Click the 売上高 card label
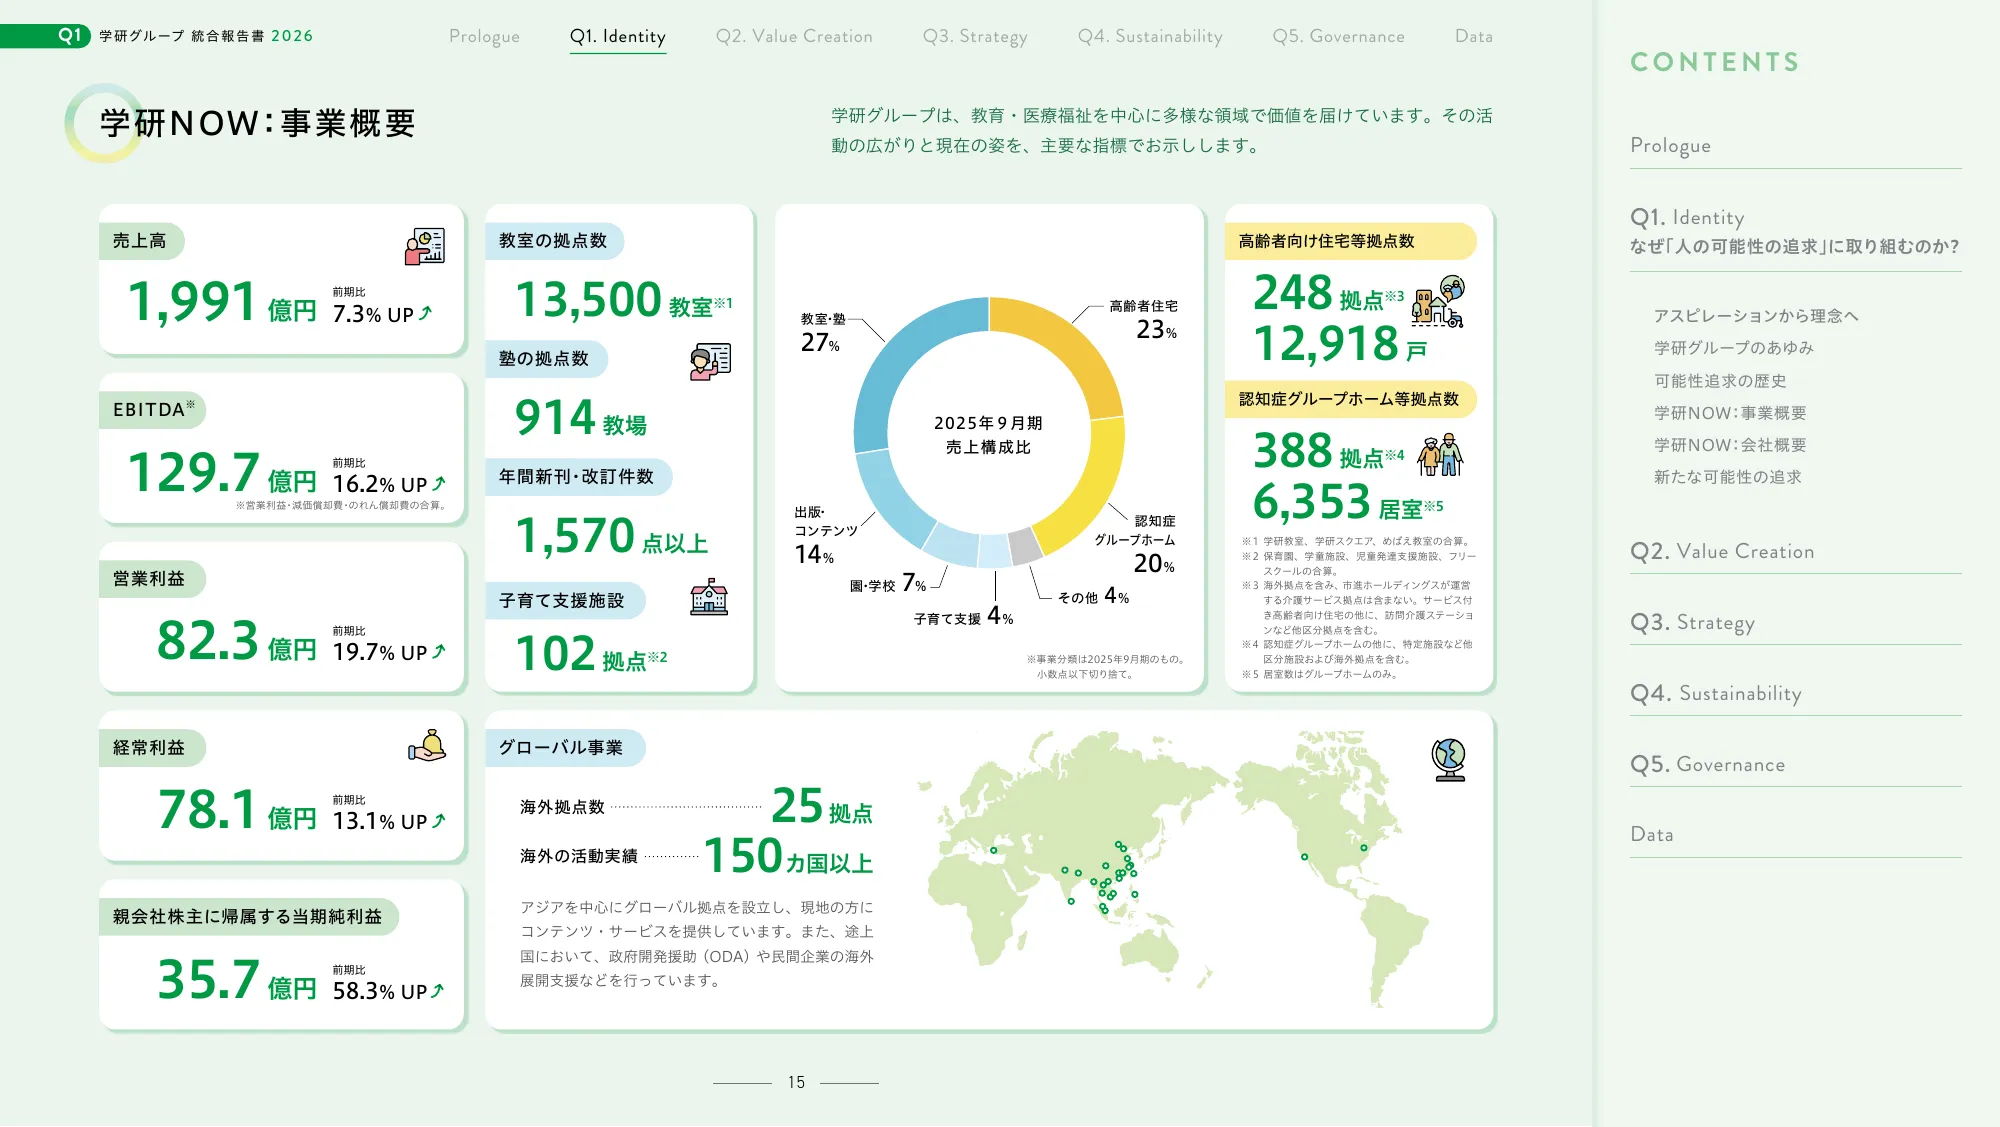2000x1127 pixels. (x=140, y=241)
